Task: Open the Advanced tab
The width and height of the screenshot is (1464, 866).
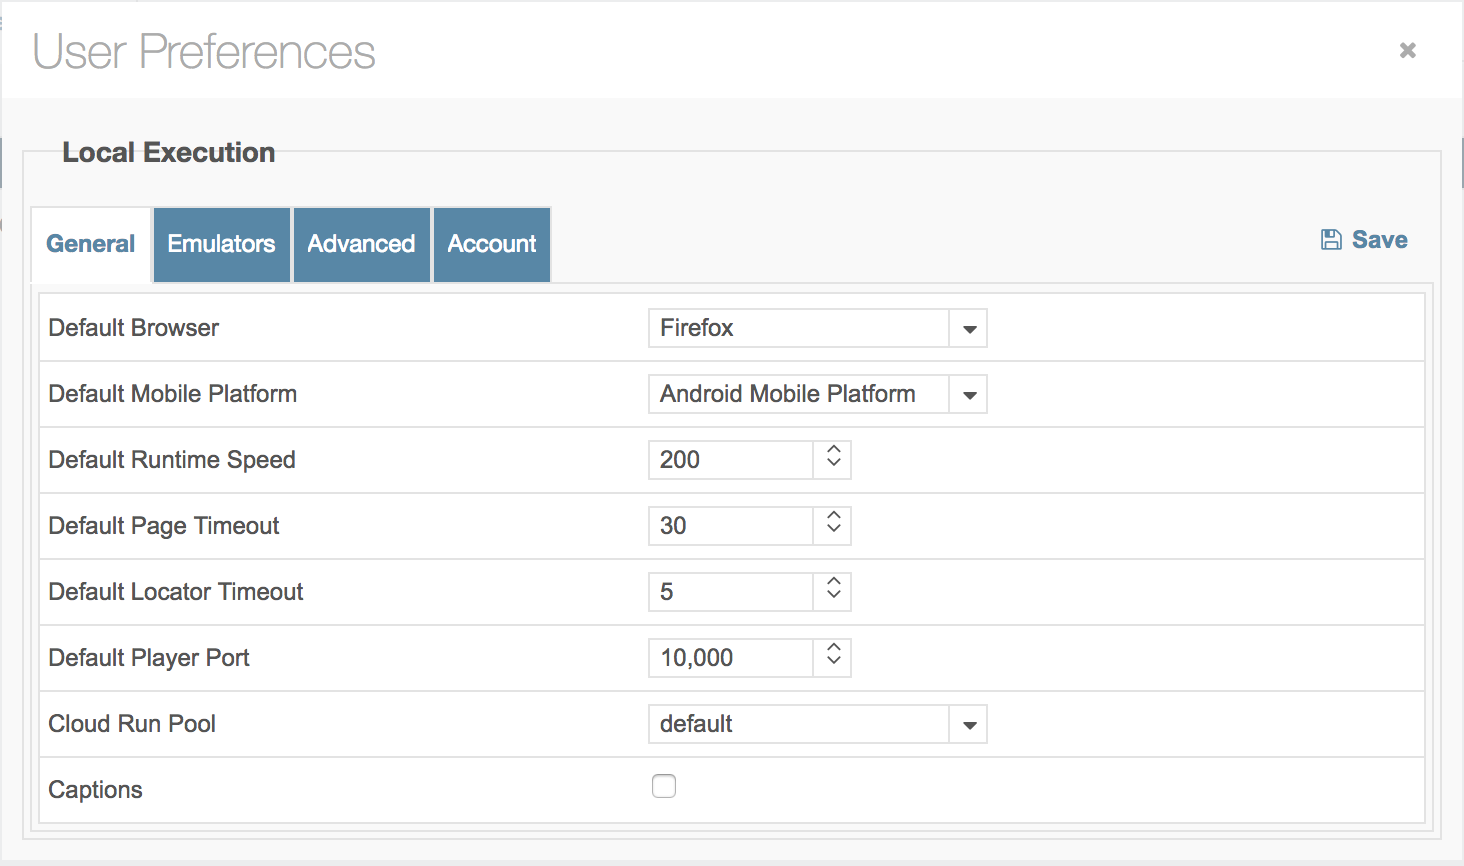Action: click(361, 244)
